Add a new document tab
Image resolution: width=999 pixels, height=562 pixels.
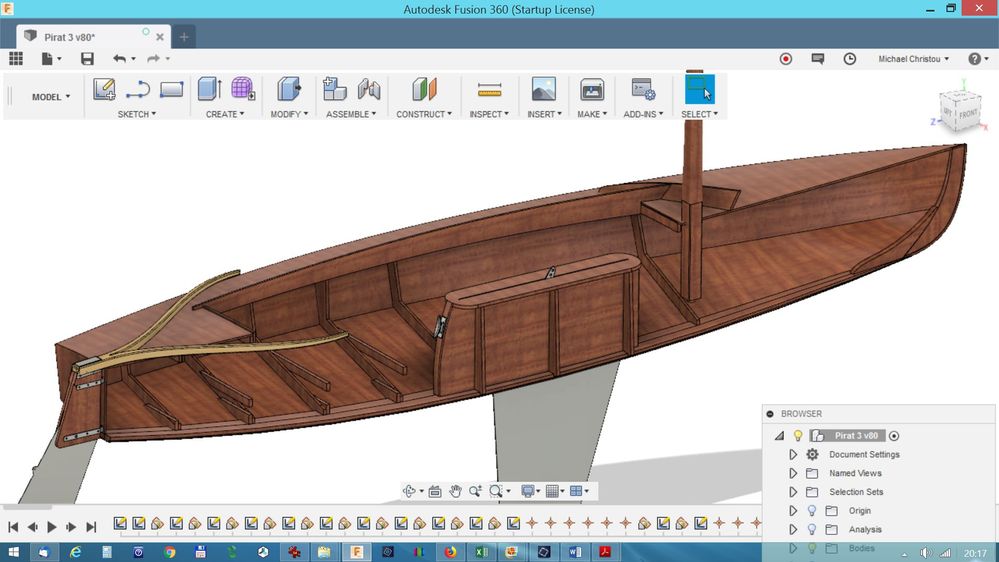coord(183,37)
